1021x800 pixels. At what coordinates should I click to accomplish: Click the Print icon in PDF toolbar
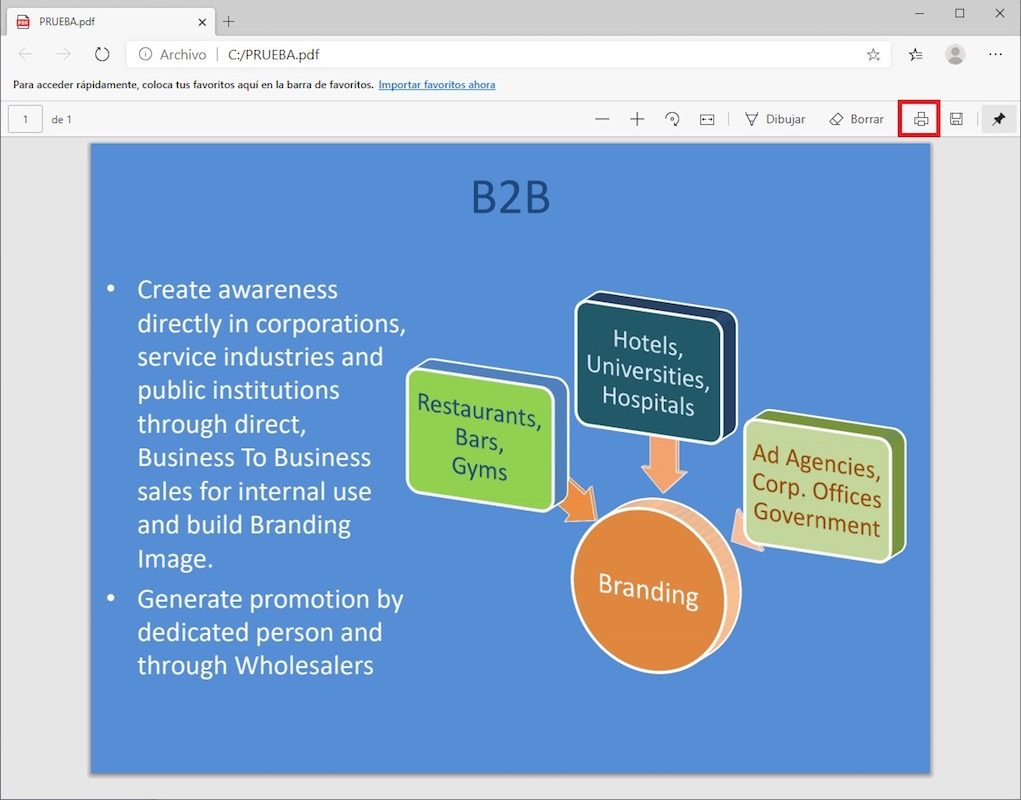[920, 119]
